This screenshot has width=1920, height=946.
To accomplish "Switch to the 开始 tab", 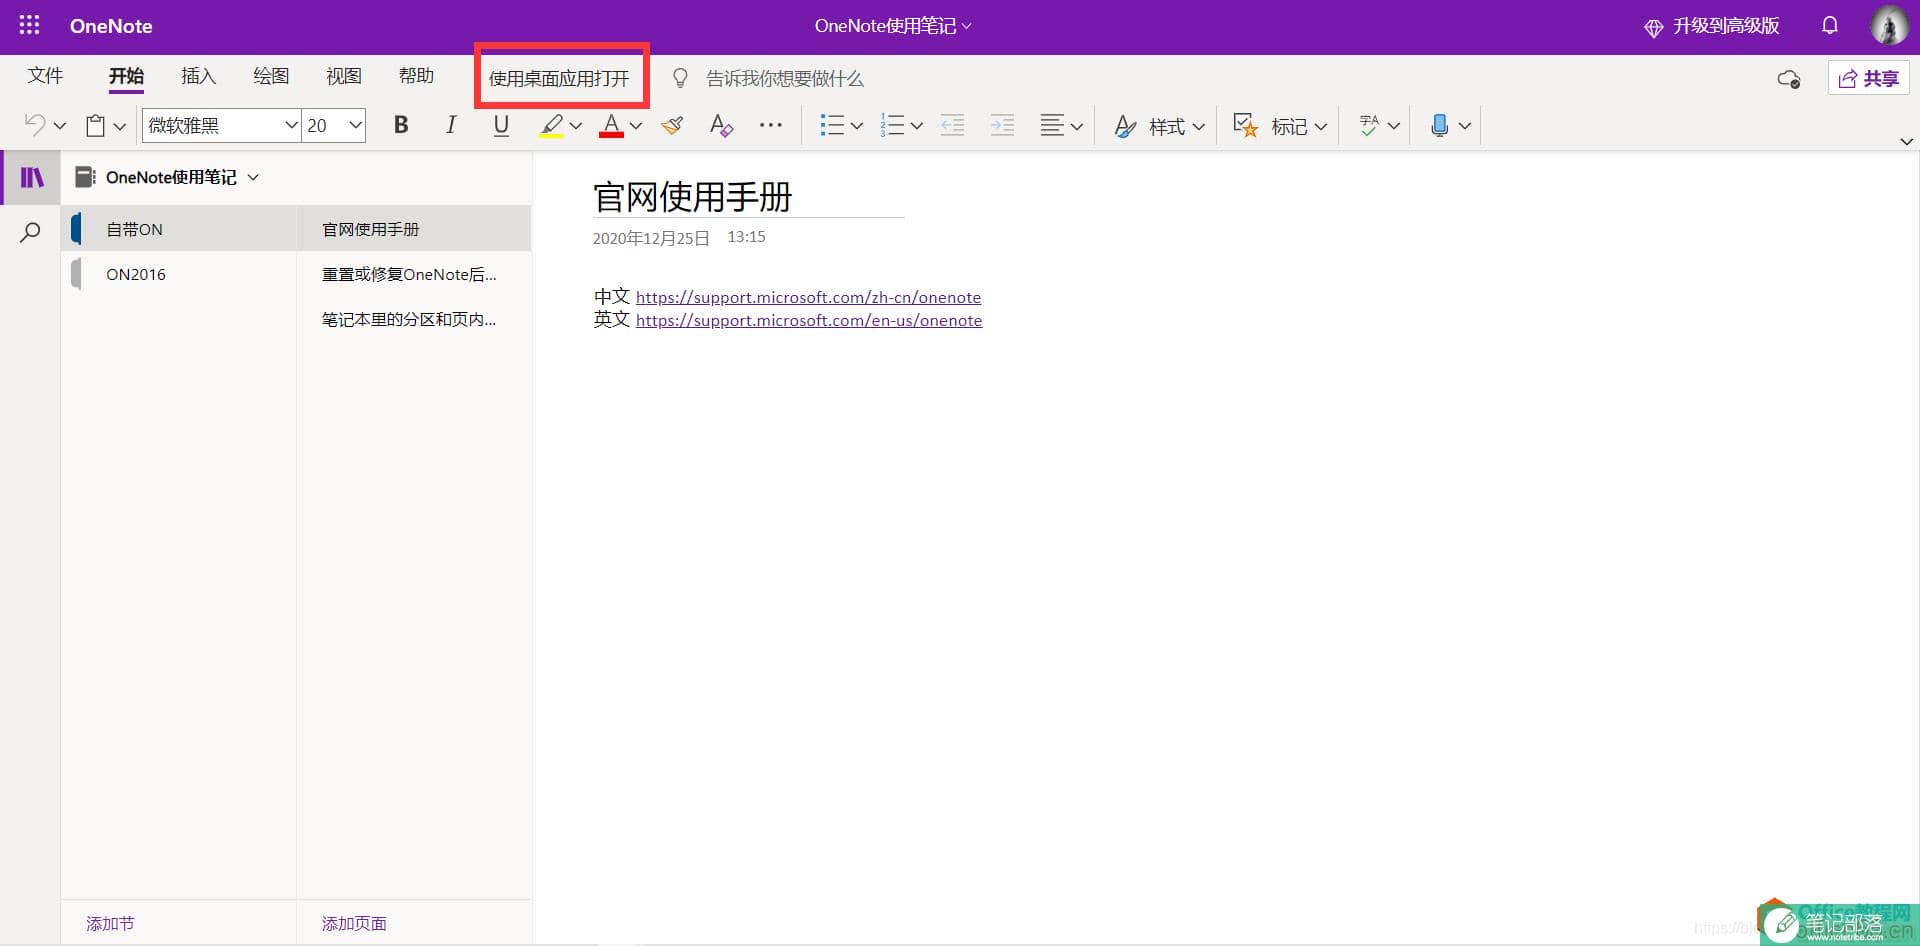I will 127,76.
